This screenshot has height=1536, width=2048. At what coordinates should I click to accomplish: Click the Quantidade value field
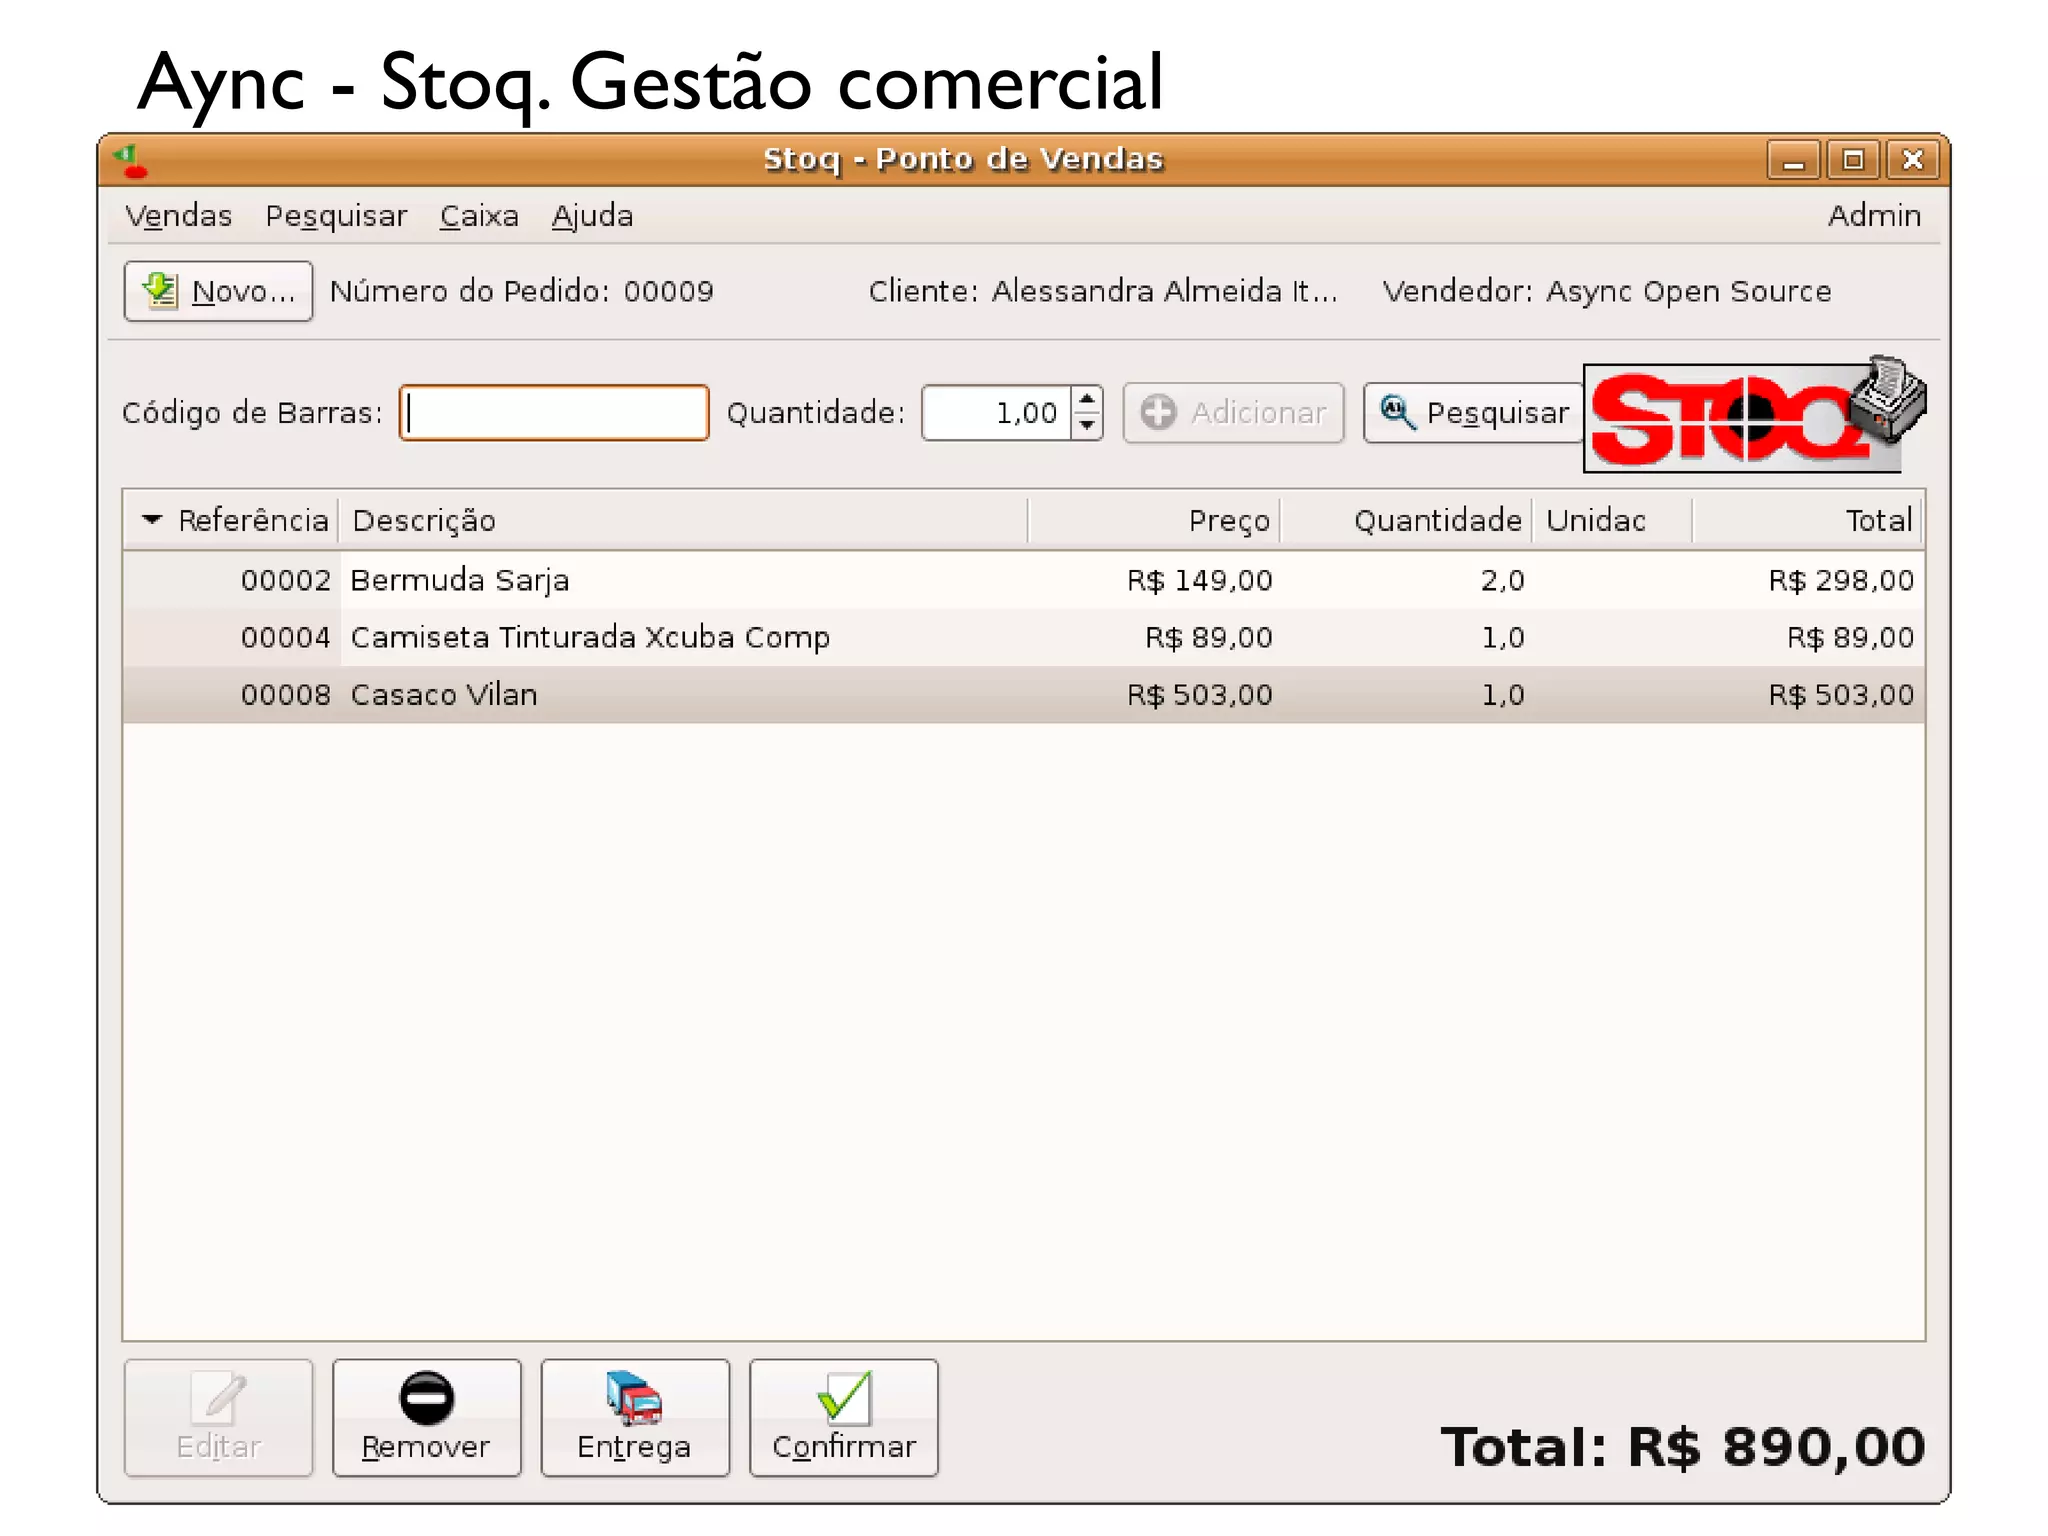996,412
